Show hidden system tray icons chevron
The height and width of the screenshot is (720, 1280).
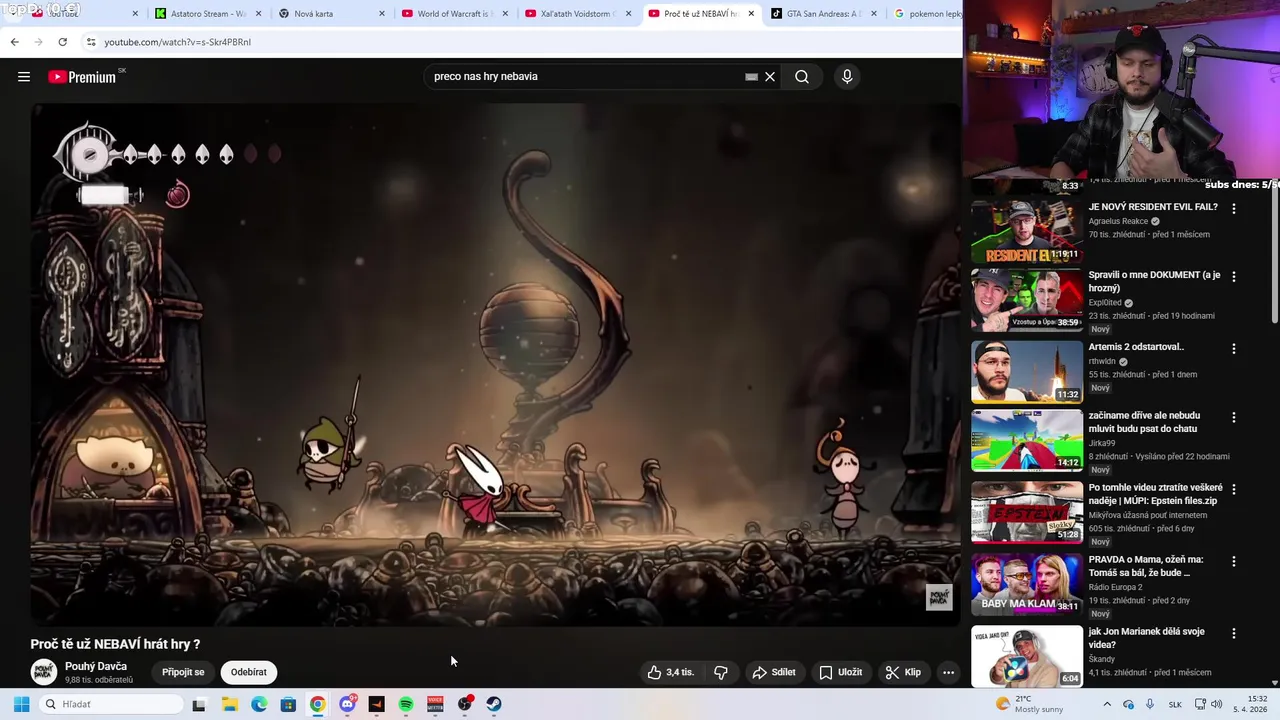(x=1107, y=704)
